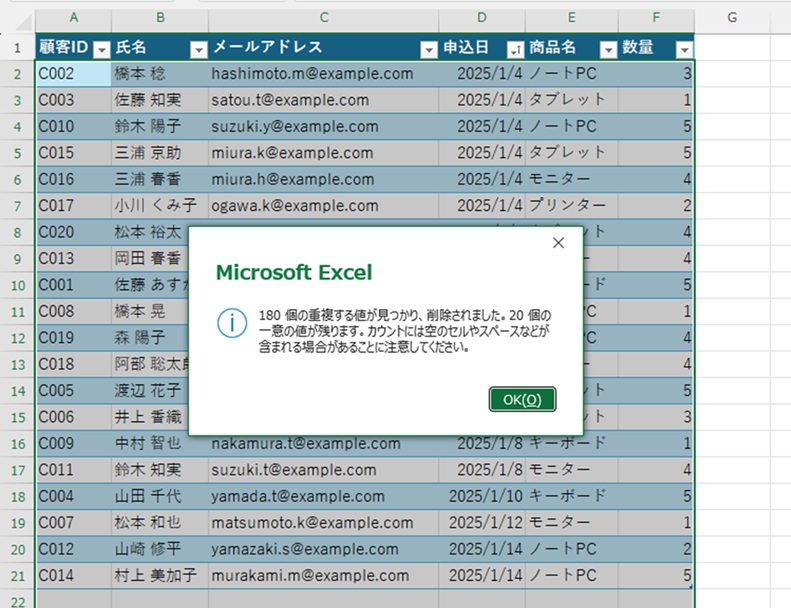Select column F header
Screen dimensions: 791x608
[656, 18]
